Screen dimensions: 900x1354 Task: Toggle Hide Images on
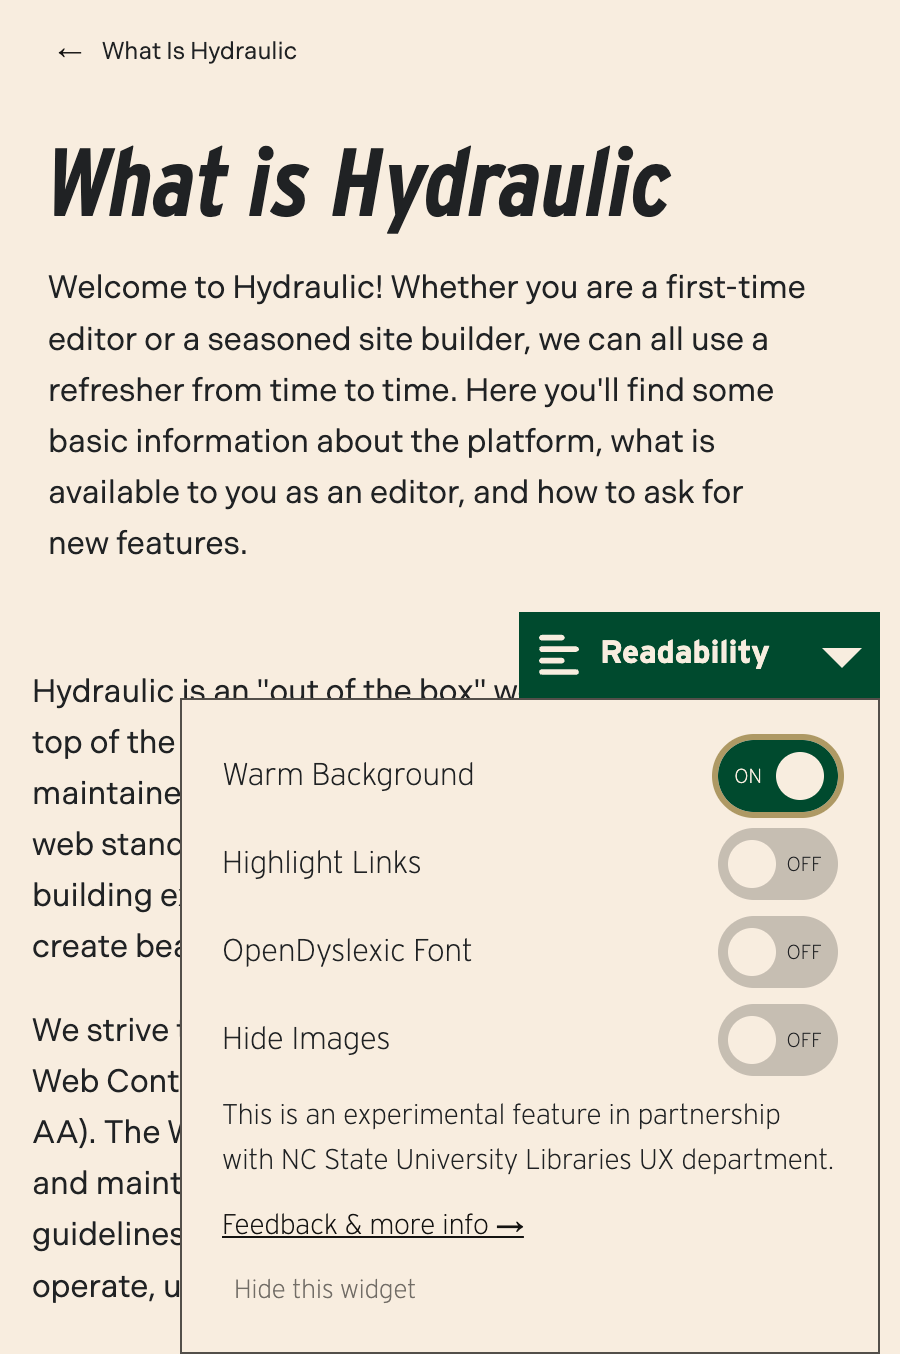point(778,1040)
